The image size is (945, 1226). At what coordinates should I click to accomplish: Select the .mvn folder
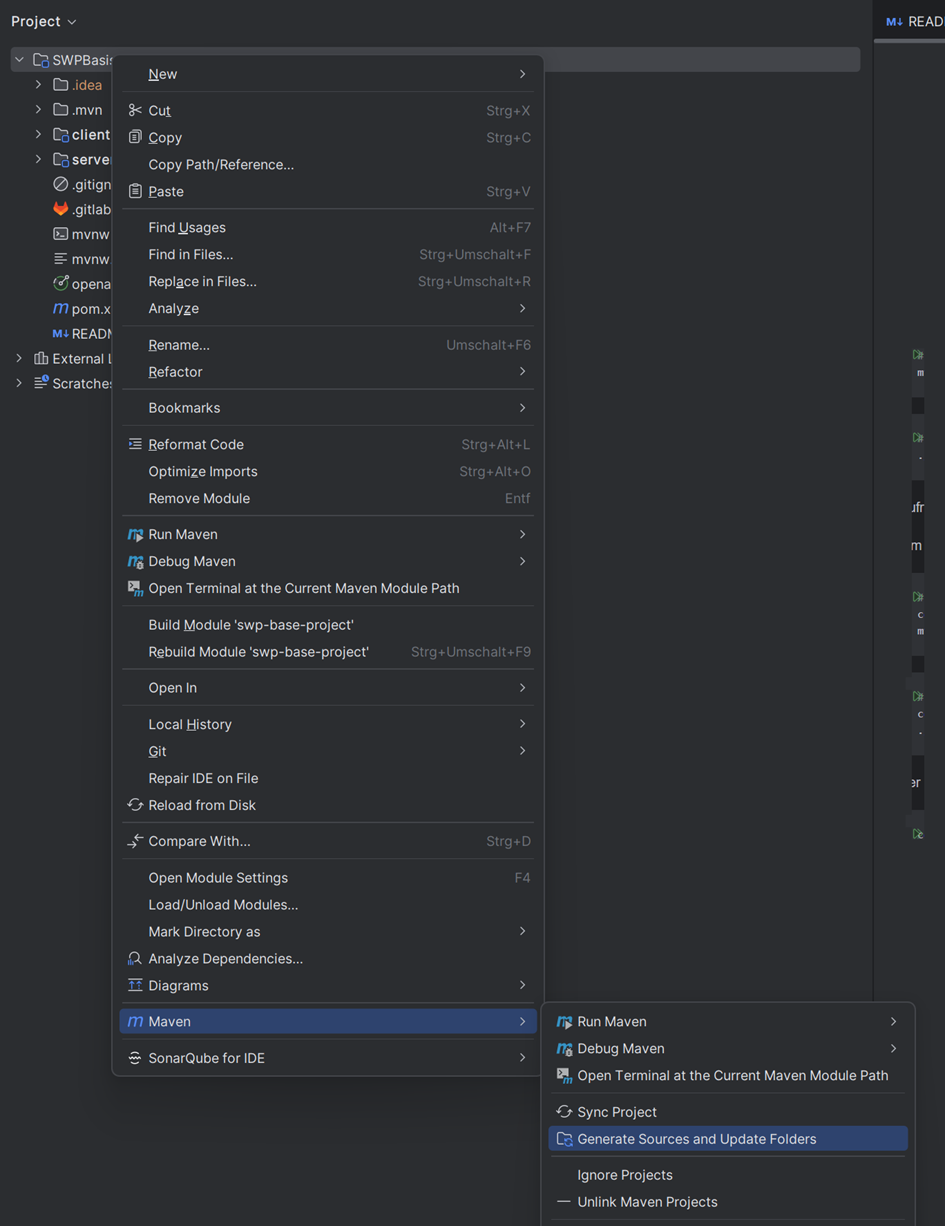click(86, 110)
